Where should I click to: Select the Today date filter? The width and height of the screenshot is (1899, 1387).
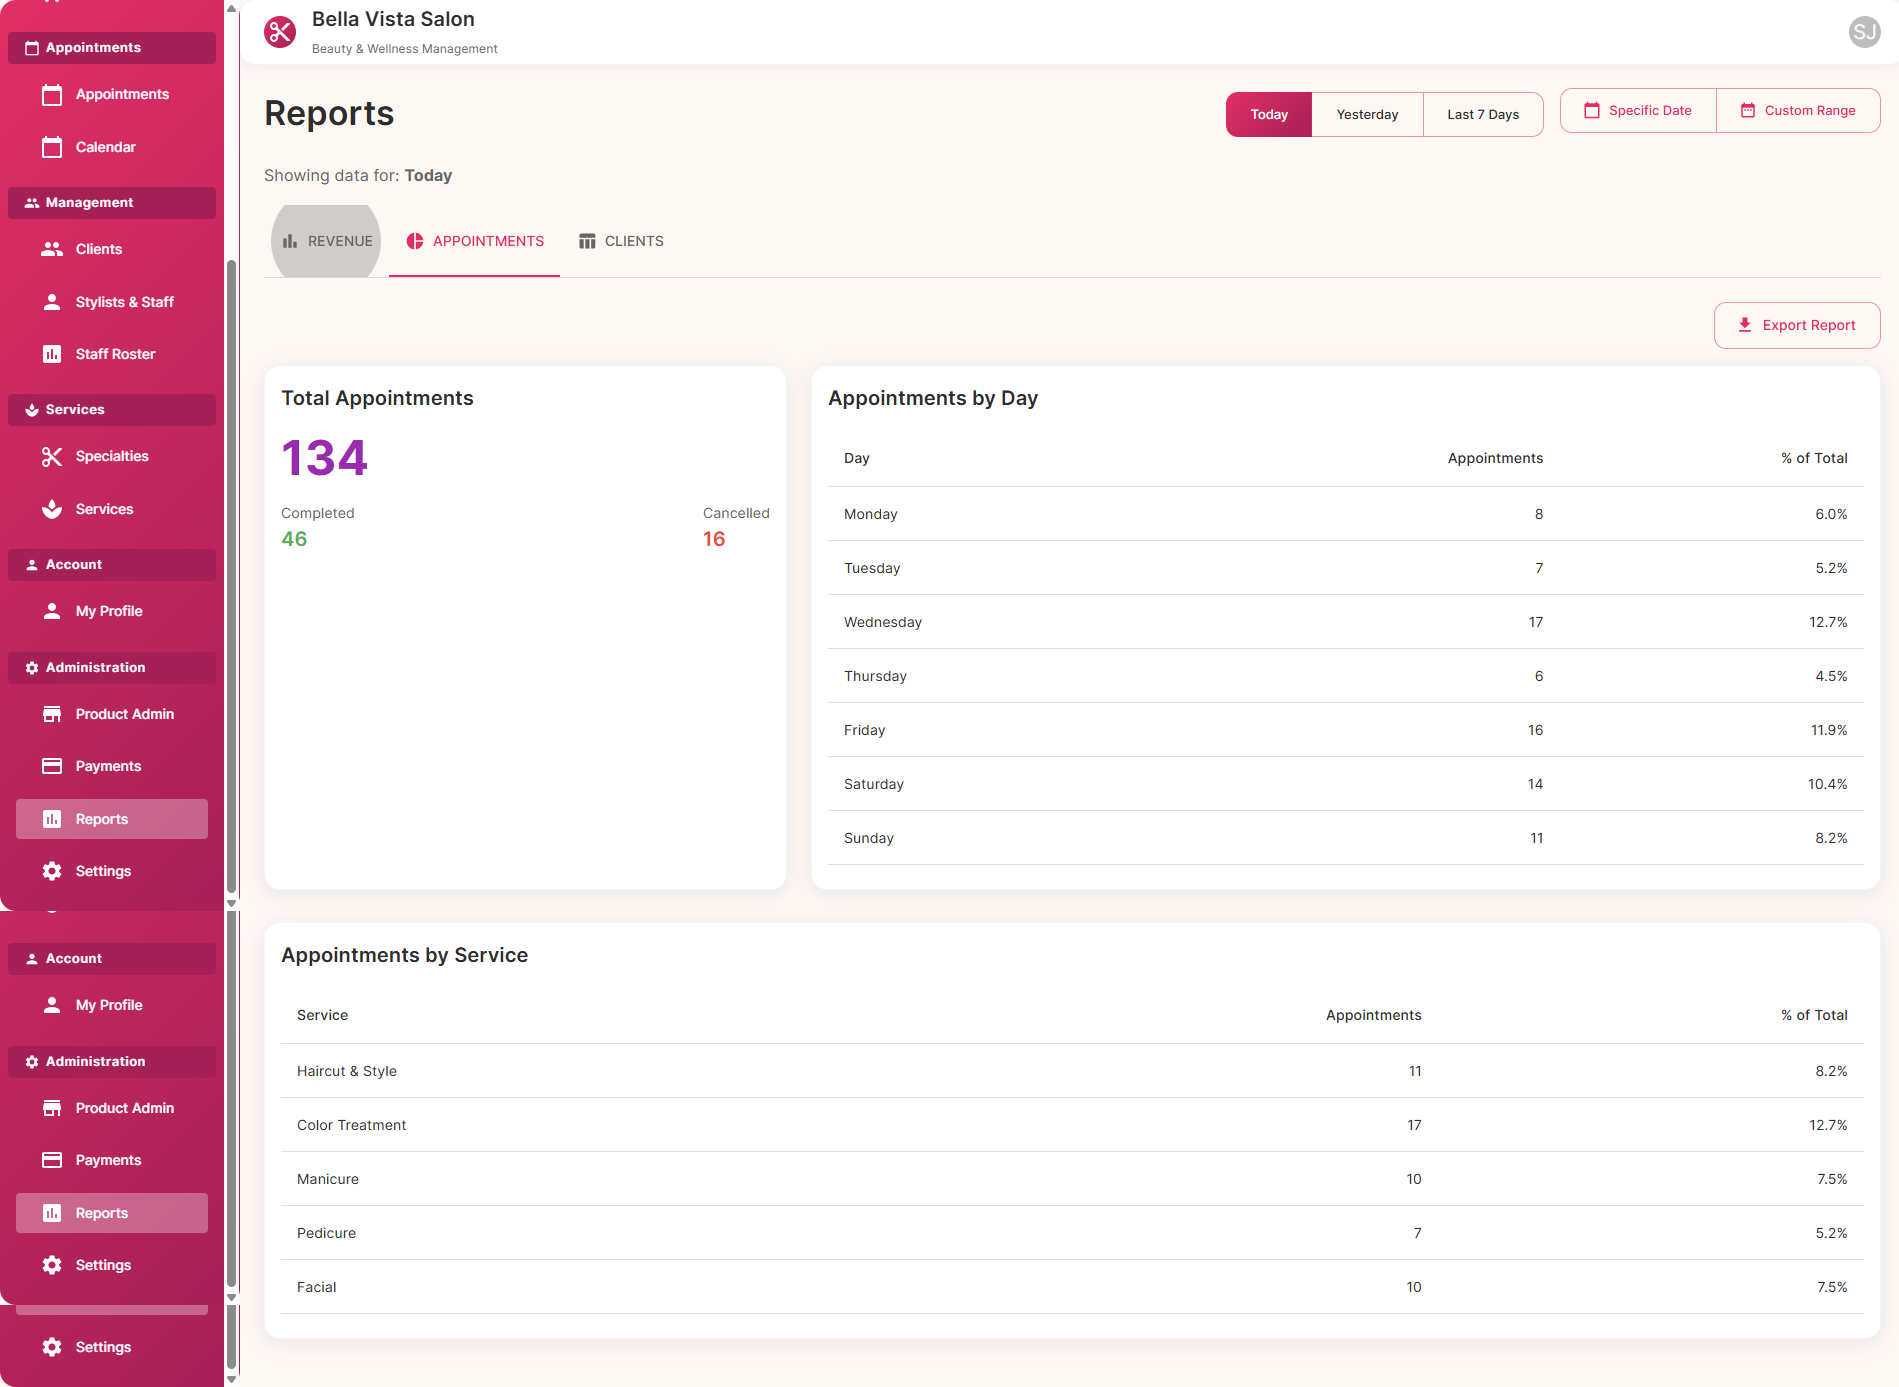(x=1268, y=114)
